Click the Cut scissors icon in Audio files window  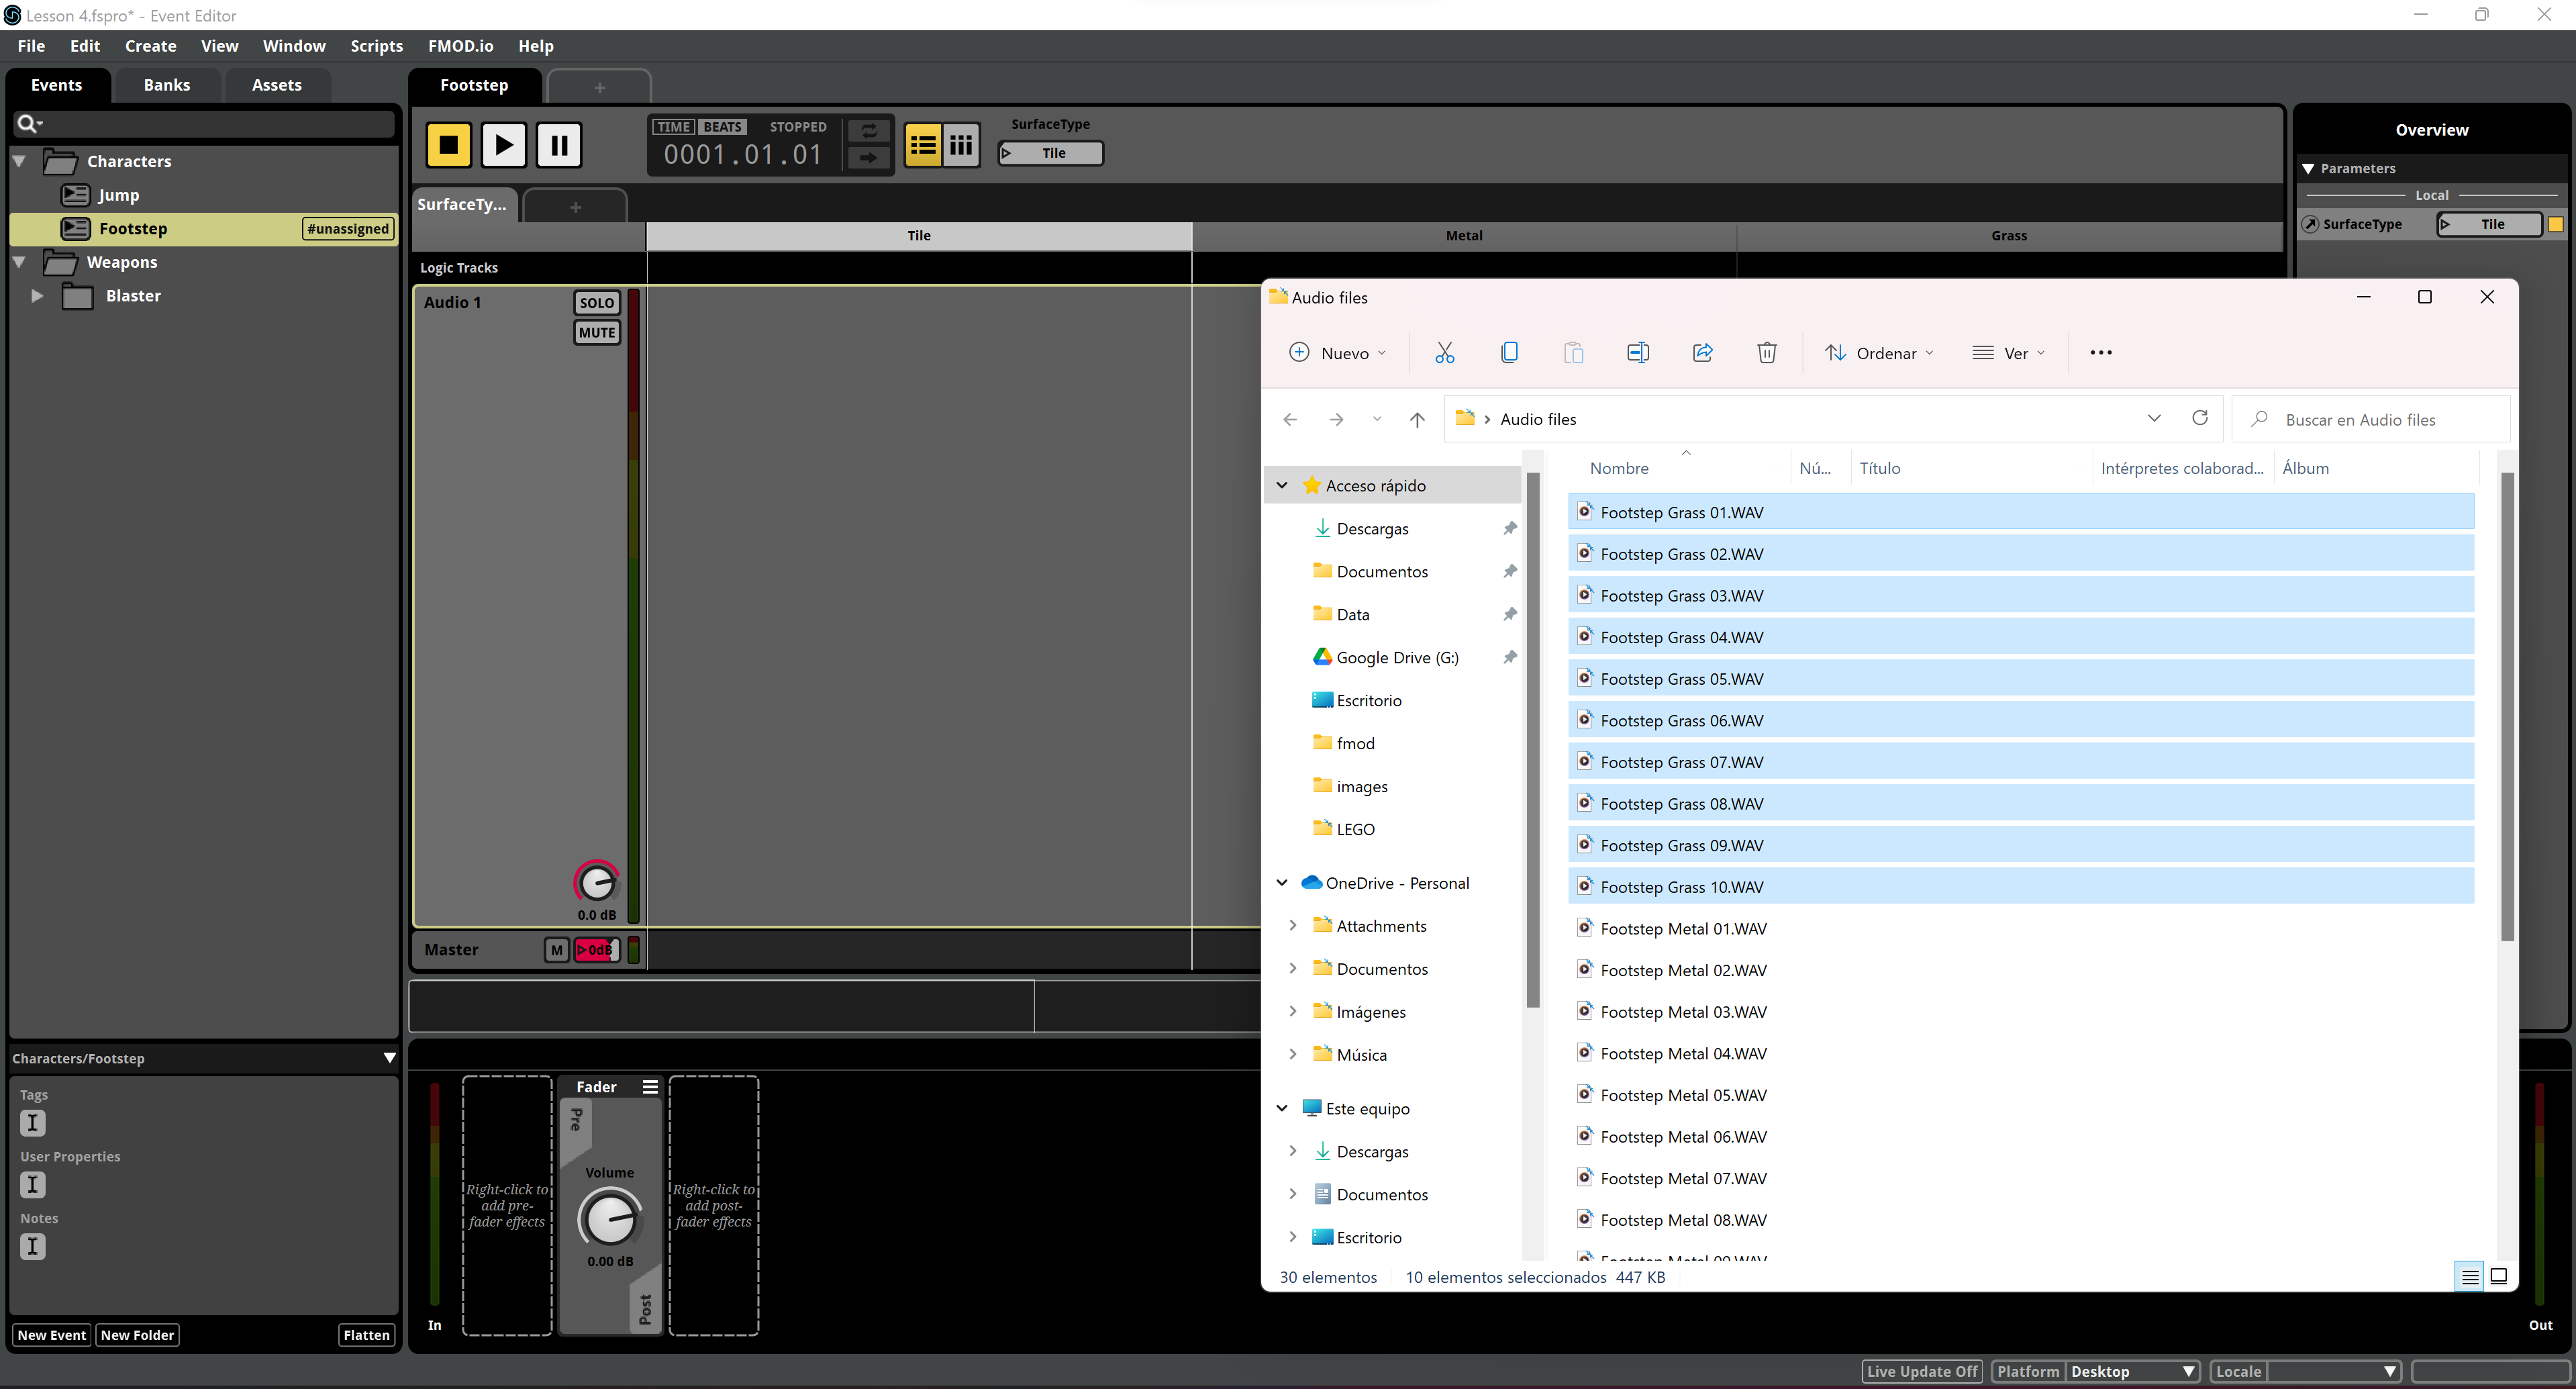(1444, 352)
